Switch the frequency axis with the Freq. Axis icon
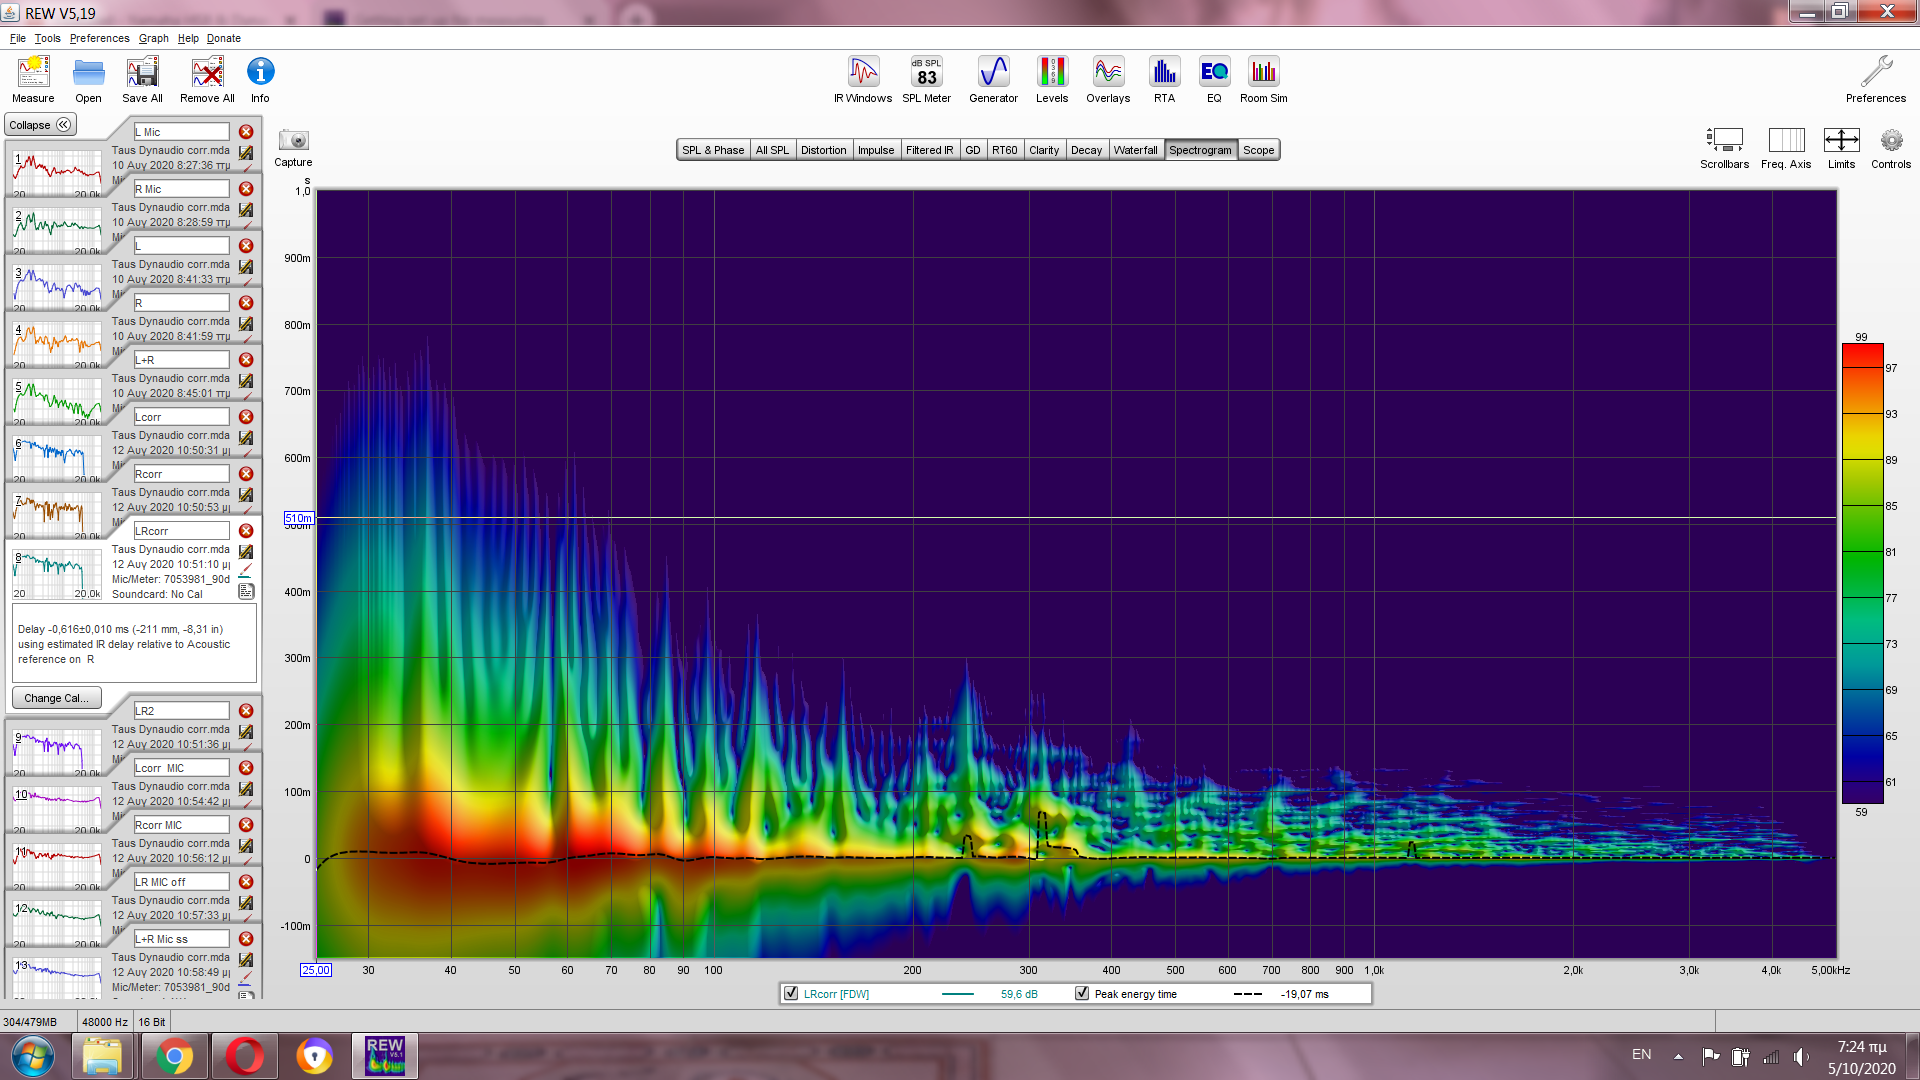 coord(1786,148)
